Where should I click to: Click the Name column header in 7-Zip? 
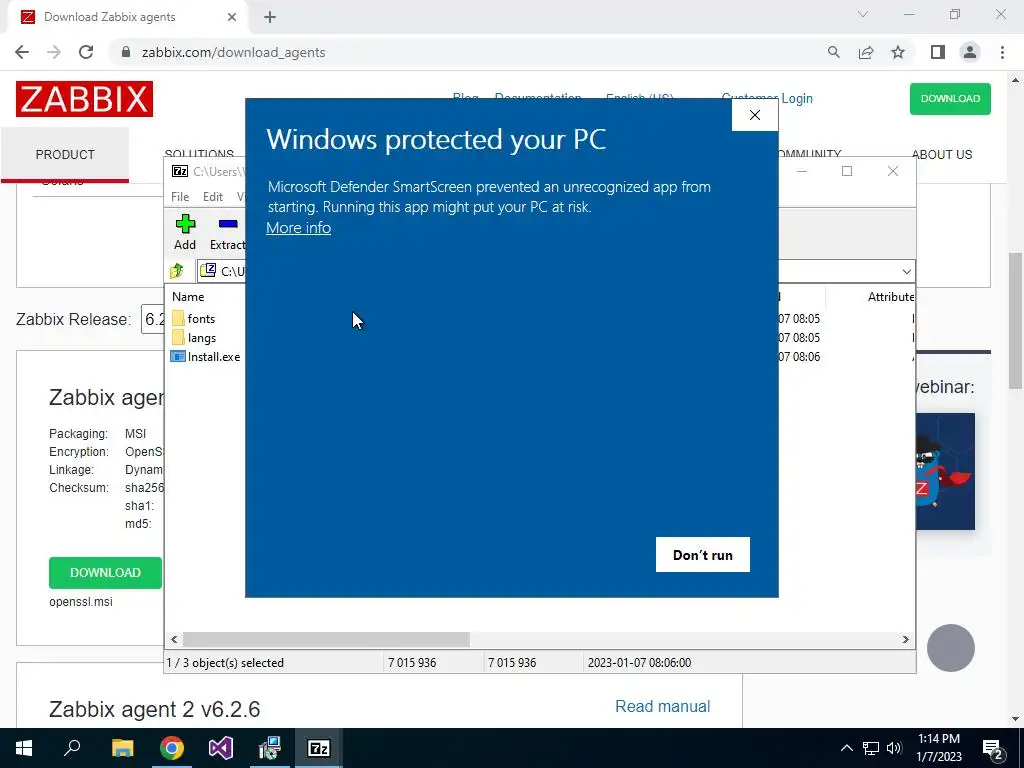(x=188, y=296)
